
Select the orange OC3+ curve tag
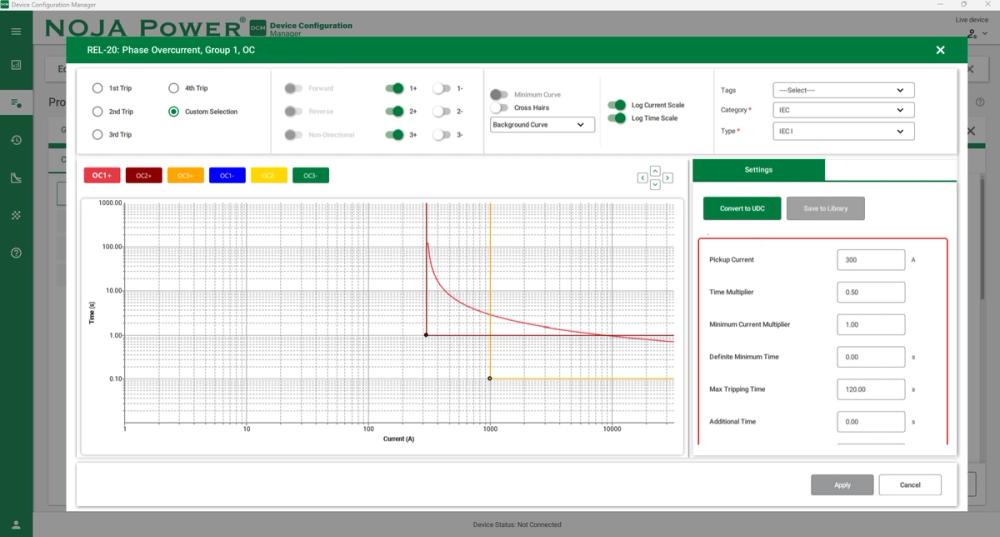coord(186,175)
